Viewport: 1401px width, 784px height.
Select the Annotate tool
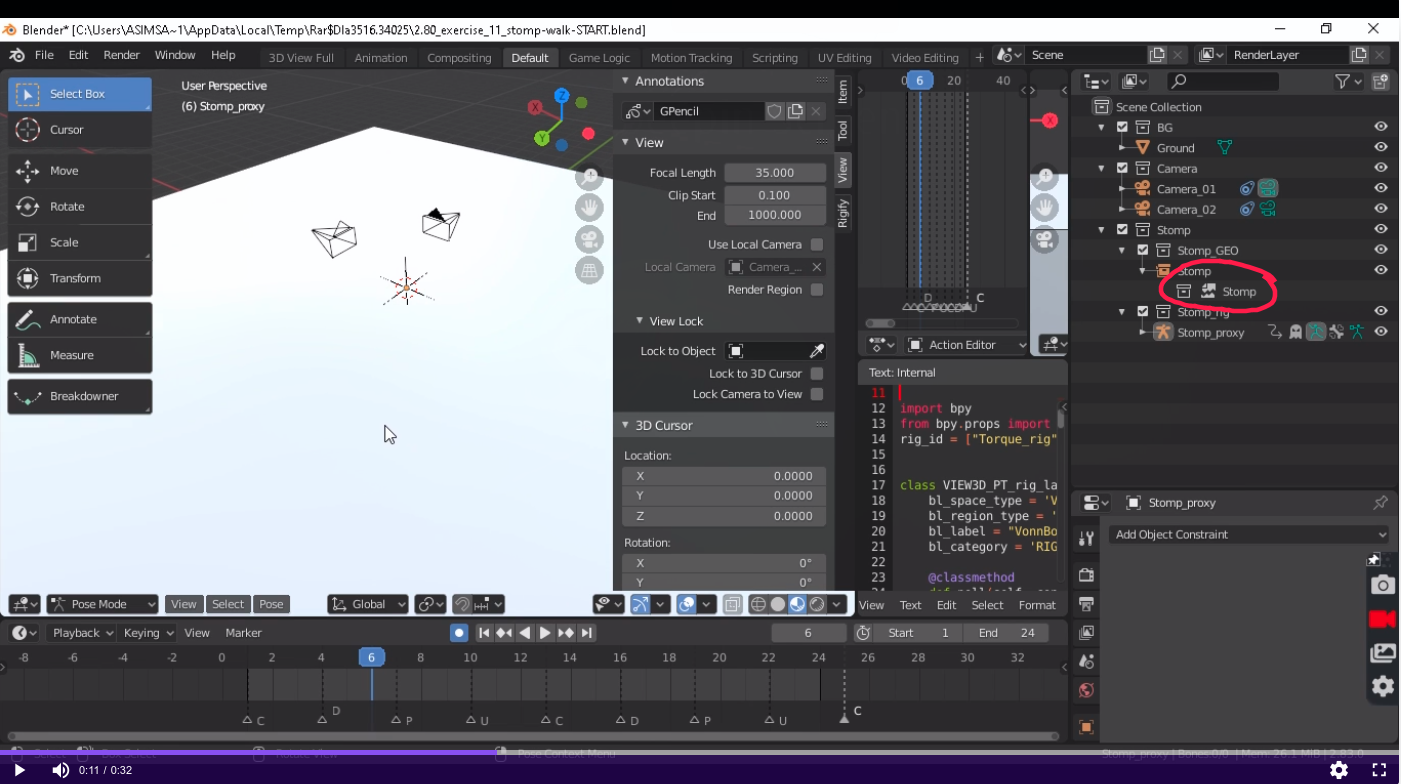(80, 320)
